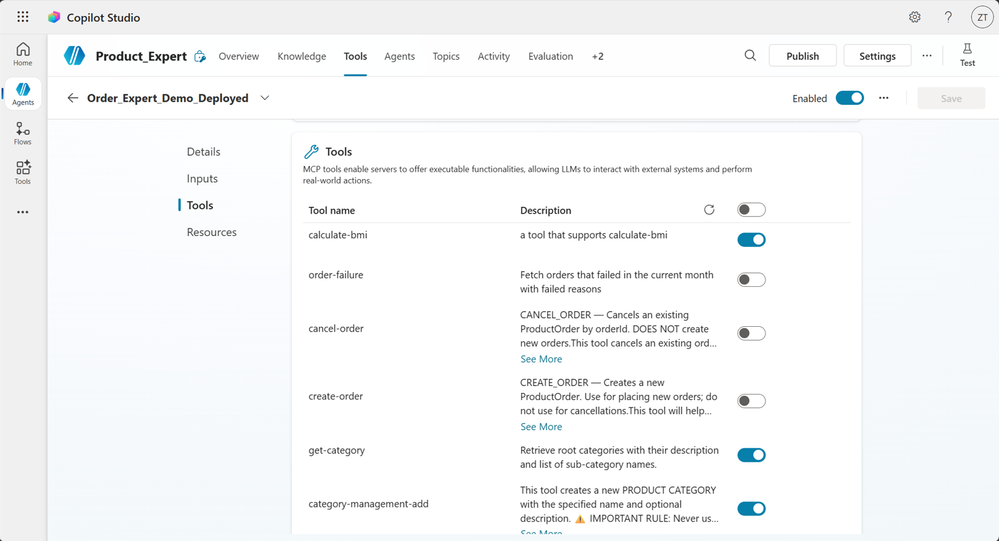The image size is (999, 541).
Task: Go to Home in the sidebar
Action: click(x=23, y=54)
